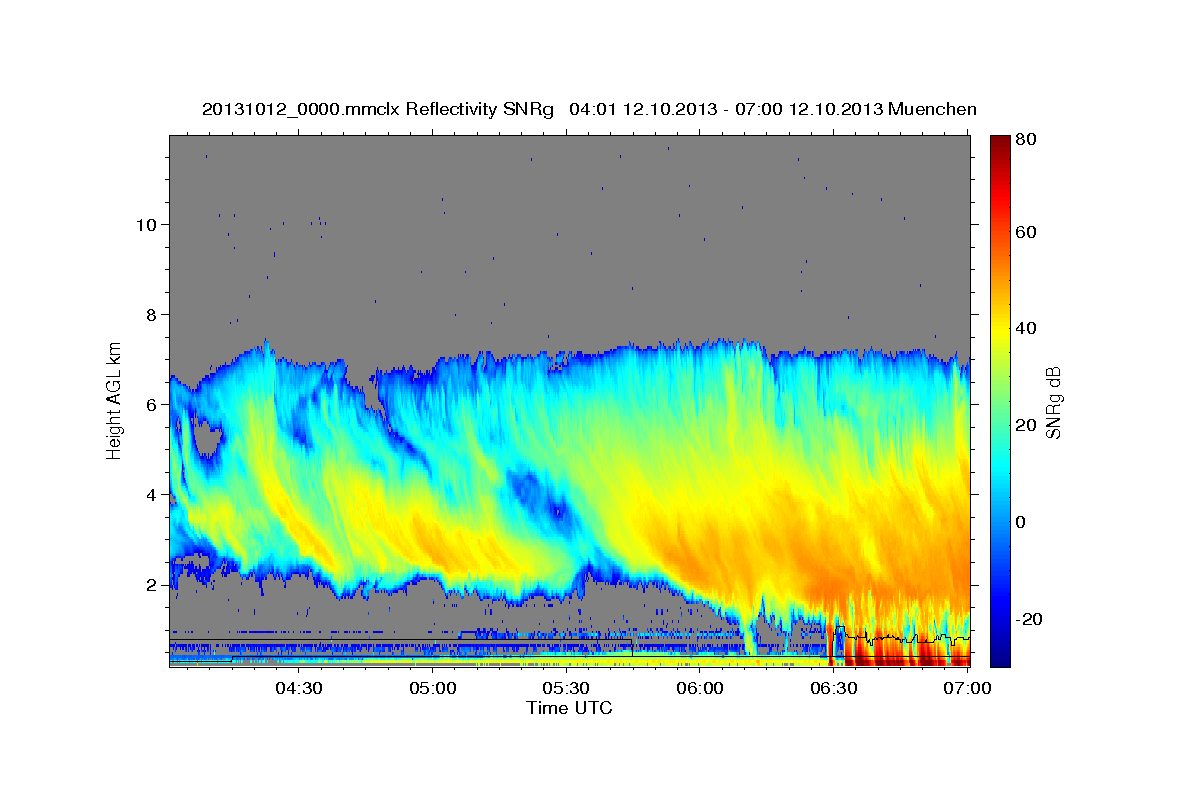The height and width of the screenshot is (800, 1200).
Task: Click the colorbar value 20
Action: click(x=1027, y=425)
